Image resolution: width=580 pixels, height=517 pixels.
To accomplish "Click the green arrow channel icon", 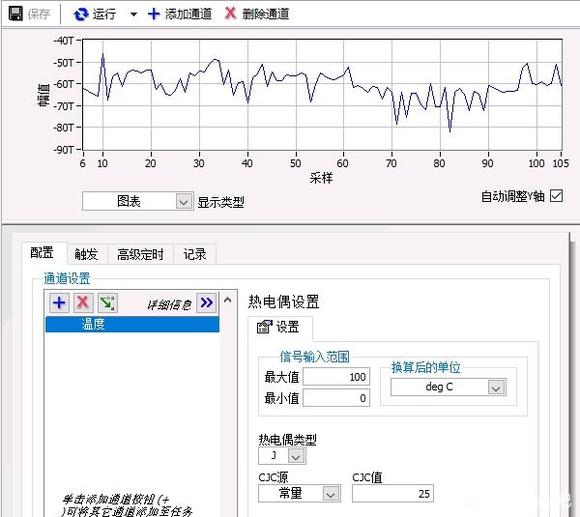I will pyautogui.click(x=108, y=303).
